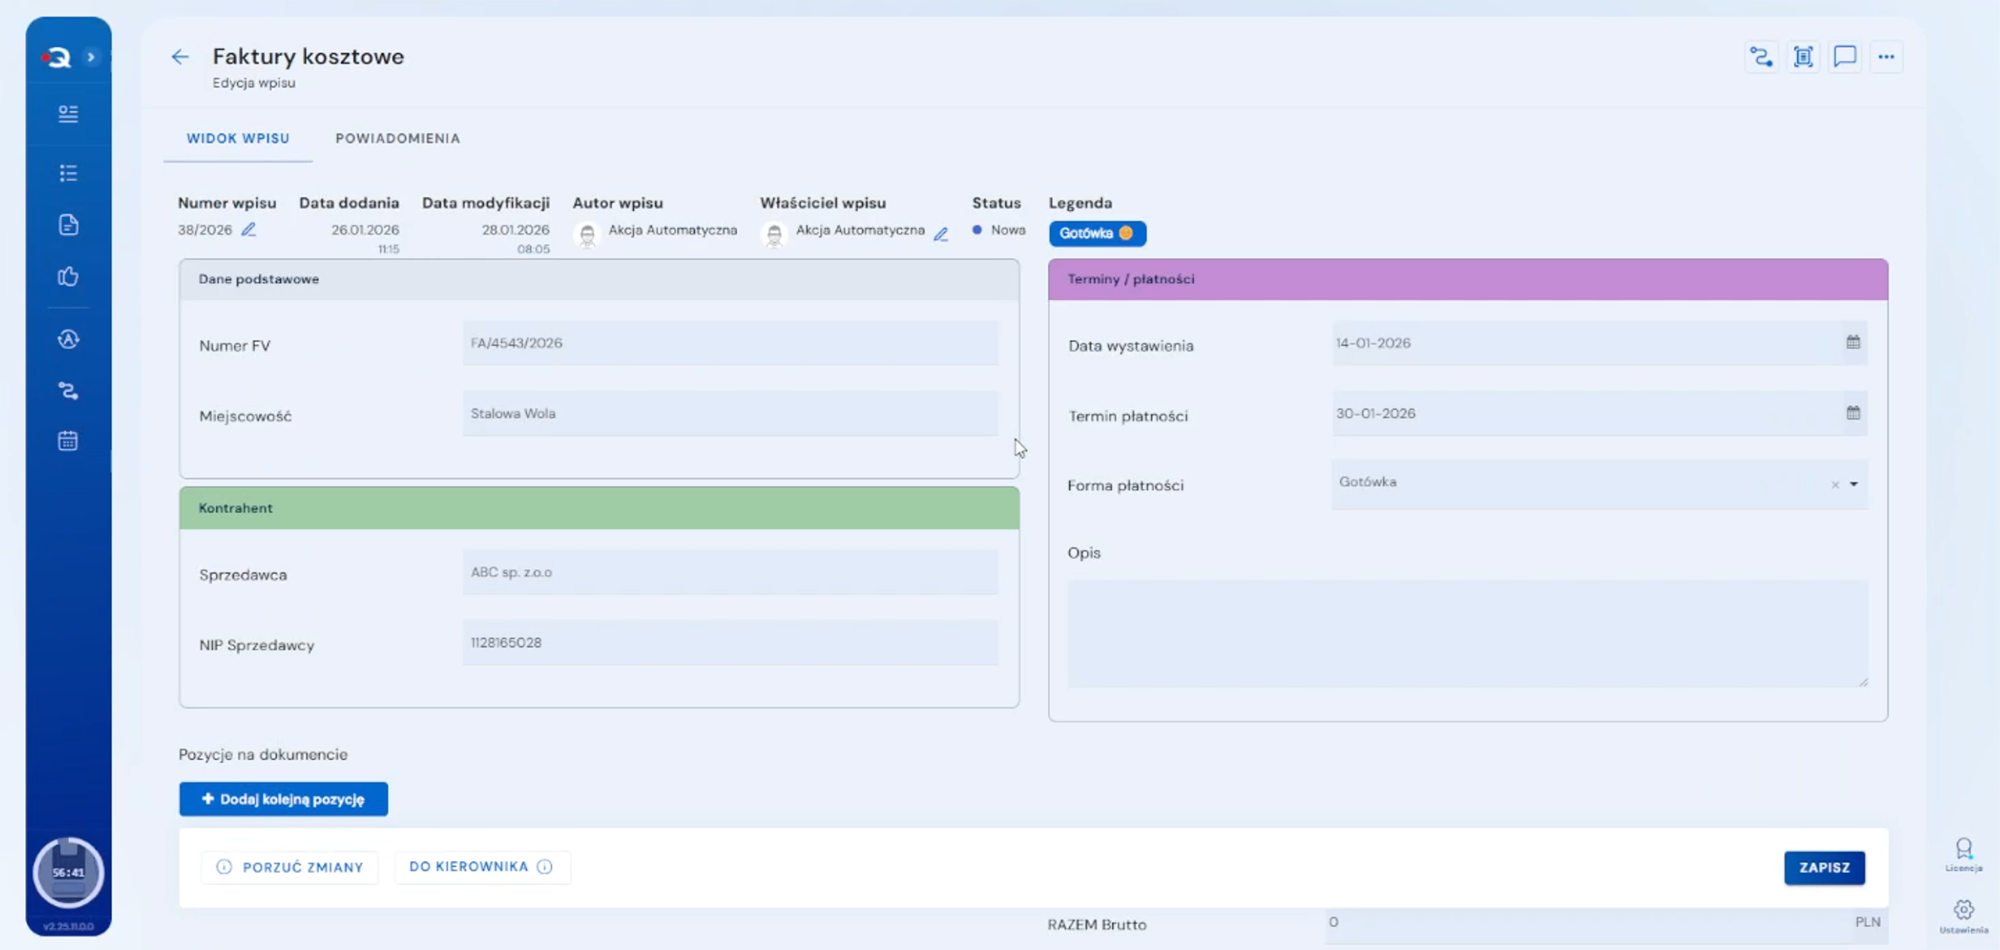Click Dodaj kolejną pozycję button
2000x950 pixels.
coord(283,799)
